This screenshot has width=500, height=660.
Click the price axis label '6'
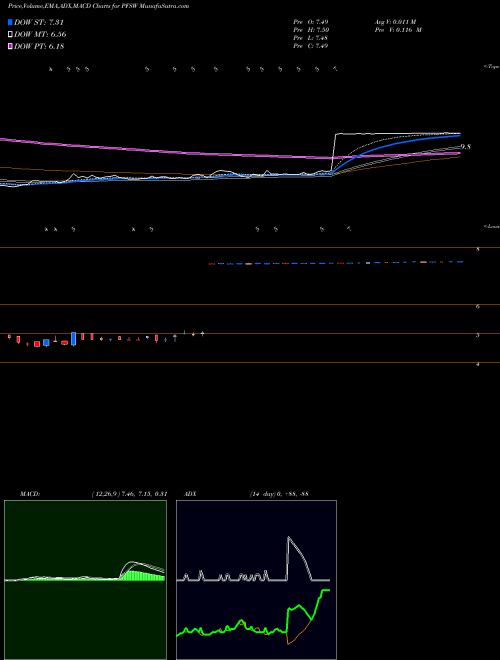pos(478,307)
